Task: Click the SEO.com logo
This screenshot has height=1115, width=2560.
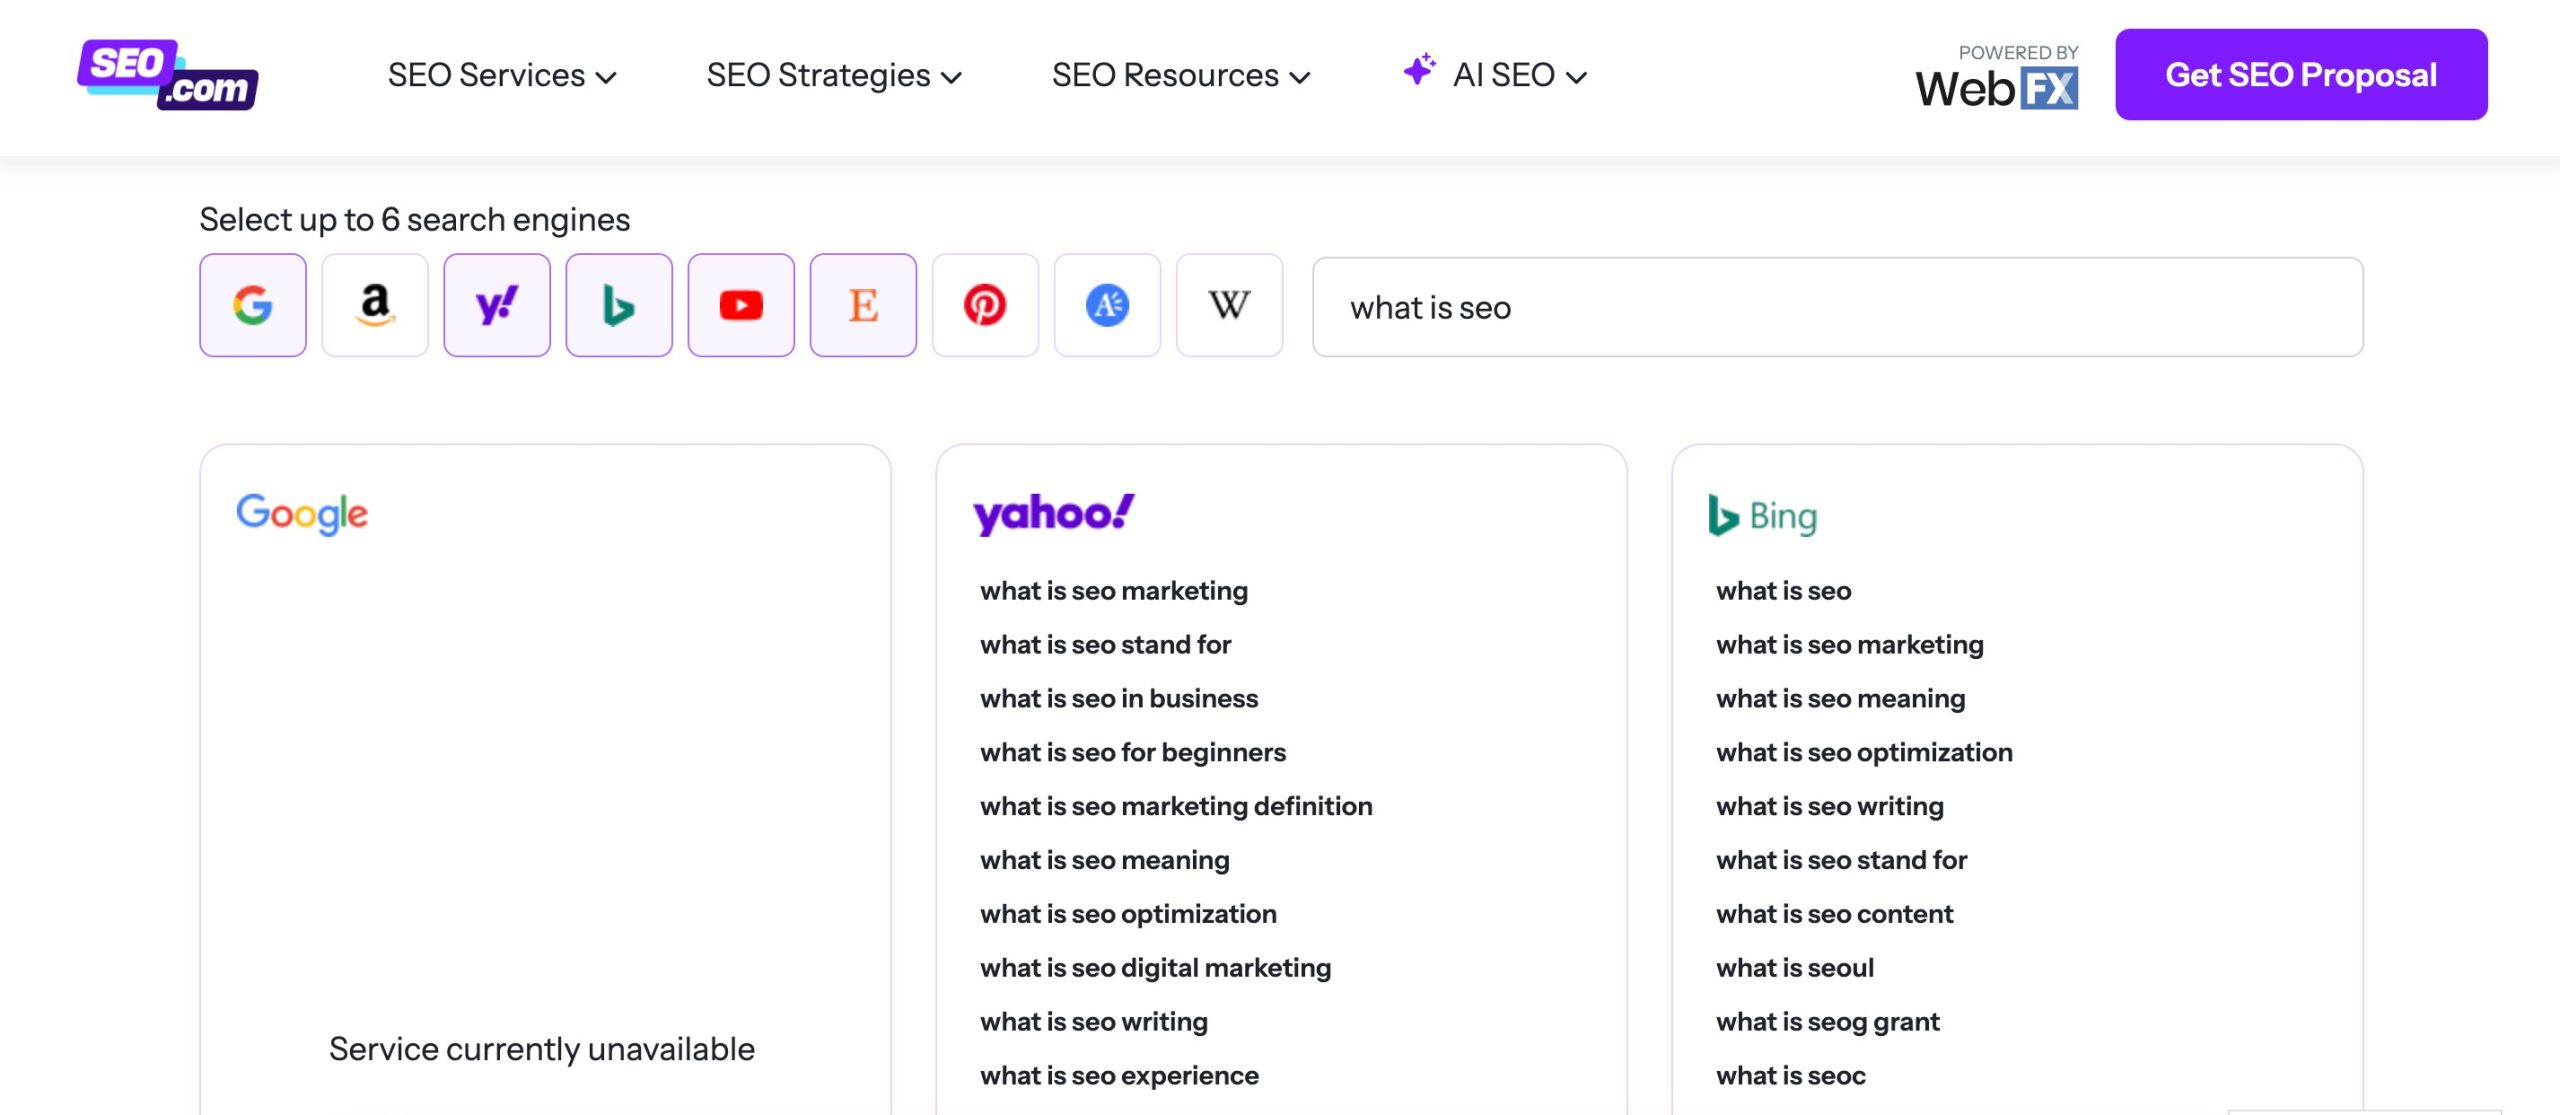Action: point(168,75)
